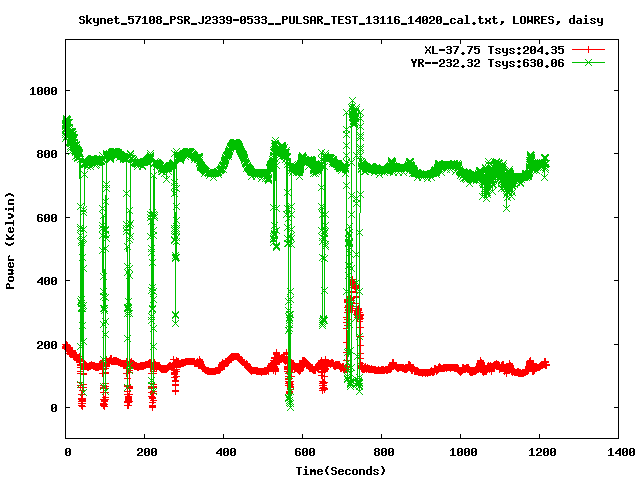640x480 pixels.
Task: Click the red legend line sample
Action: (x=588, y=50)
